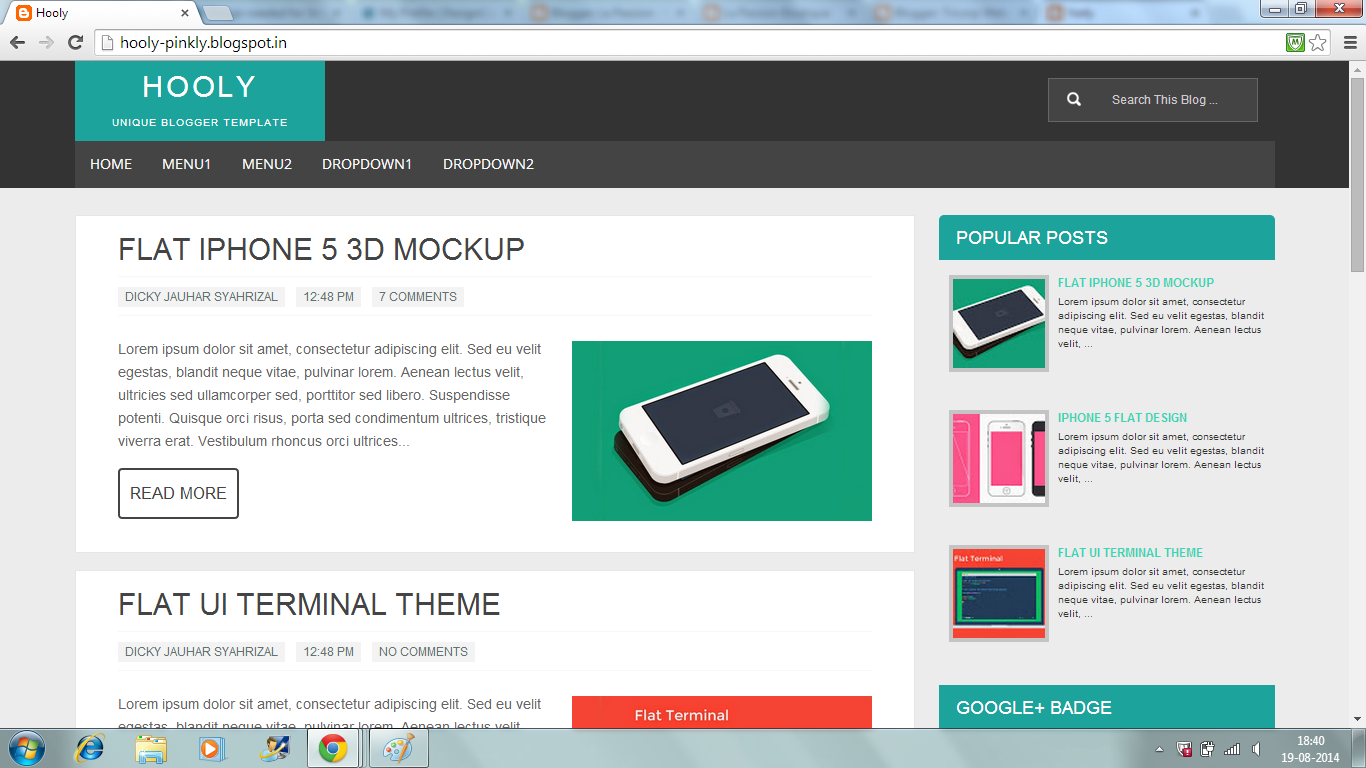Image resolution: width=1366 pixels, height=768 pixels.
Task: Open Paint from the taskbar
Action: [x=398, y=747]
